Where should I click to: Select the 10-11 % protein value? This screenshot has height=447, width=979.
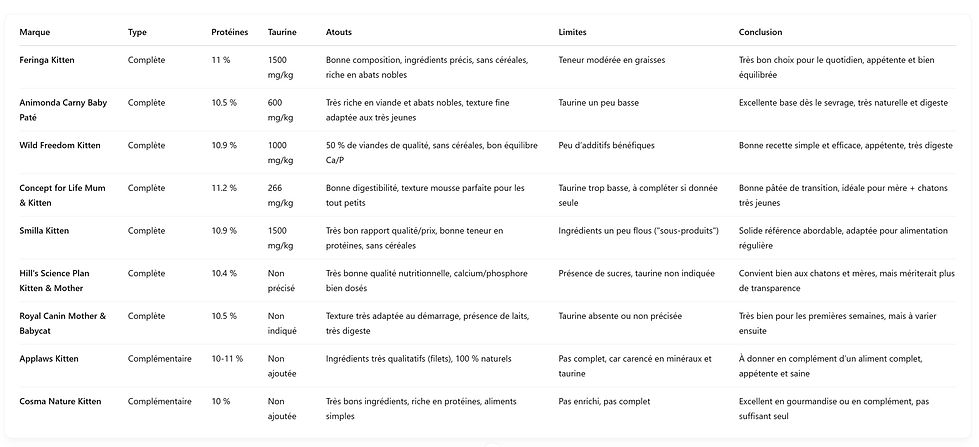tap(227, 358)
